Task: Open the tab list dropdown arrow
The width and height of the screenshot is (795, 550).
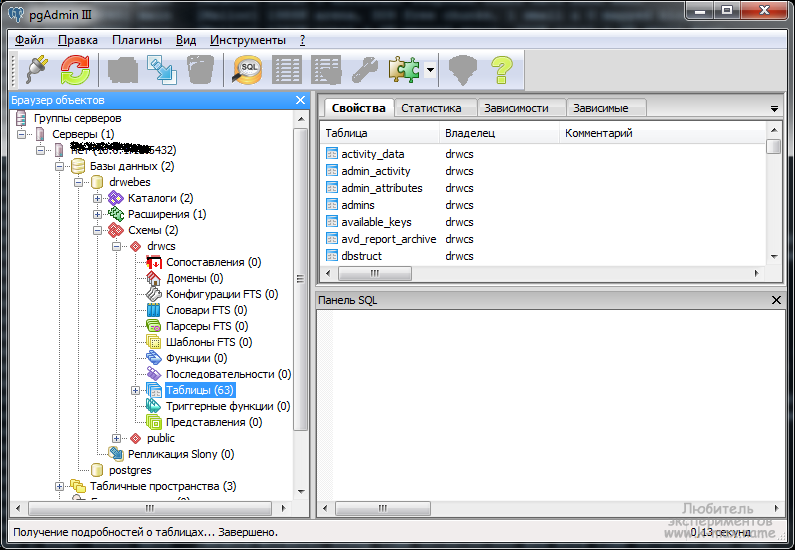Action: pyautogui.click(x=774, y=109)
